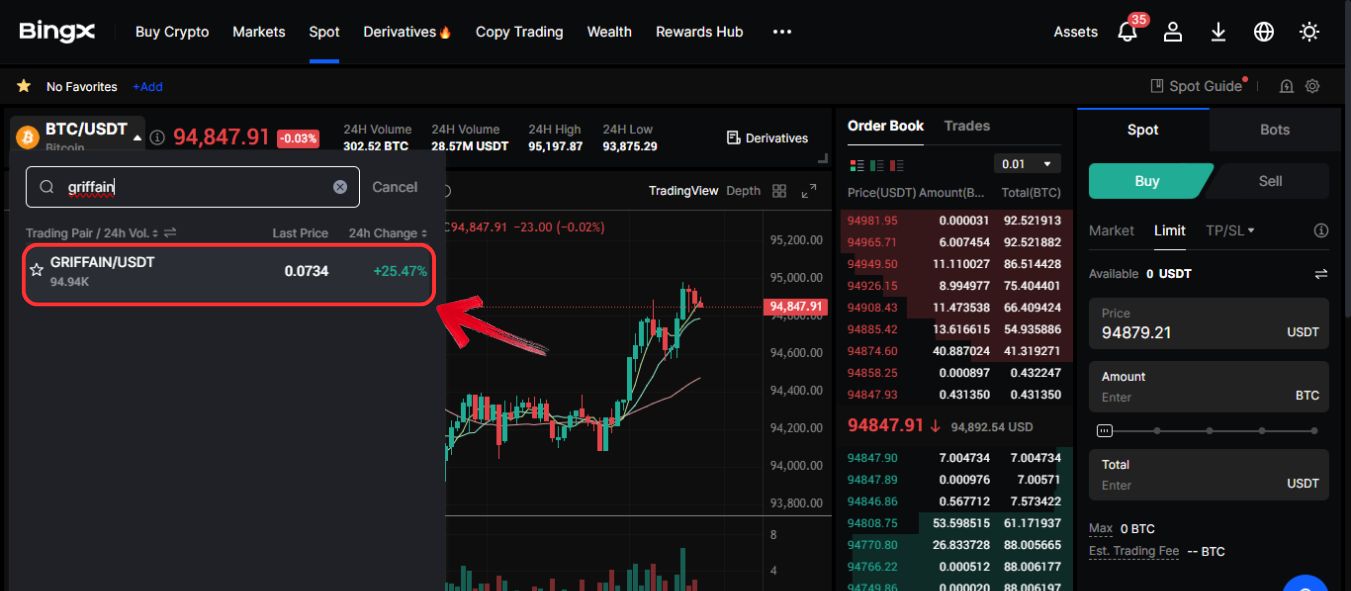1351x591 pixels.
Task: Switch chart to Depth view
Action: click(743, 191)
